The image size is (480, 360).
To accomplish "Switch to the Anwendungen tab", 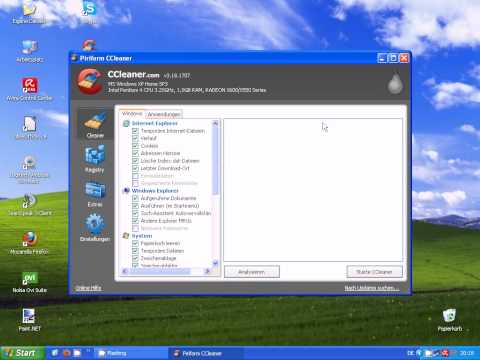I will click(x=164, y=114).
